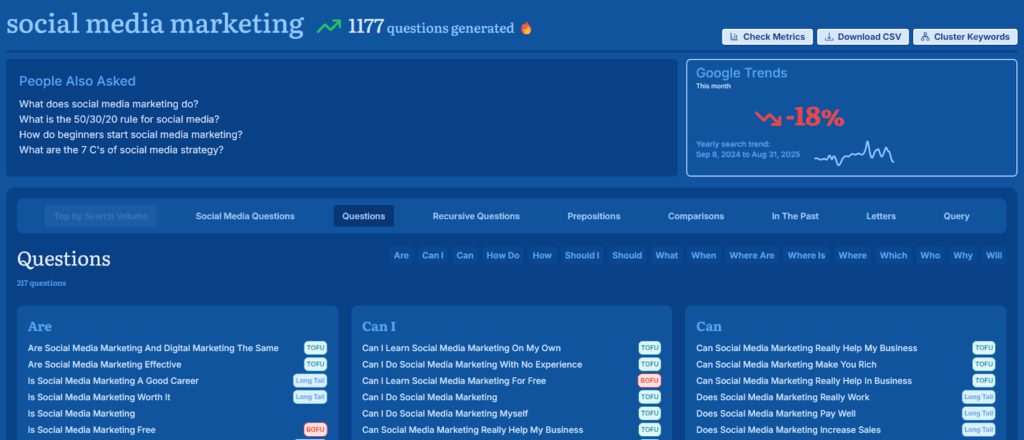
Task: Jump to the 'Are' filter chip
Action: [401, 255]
